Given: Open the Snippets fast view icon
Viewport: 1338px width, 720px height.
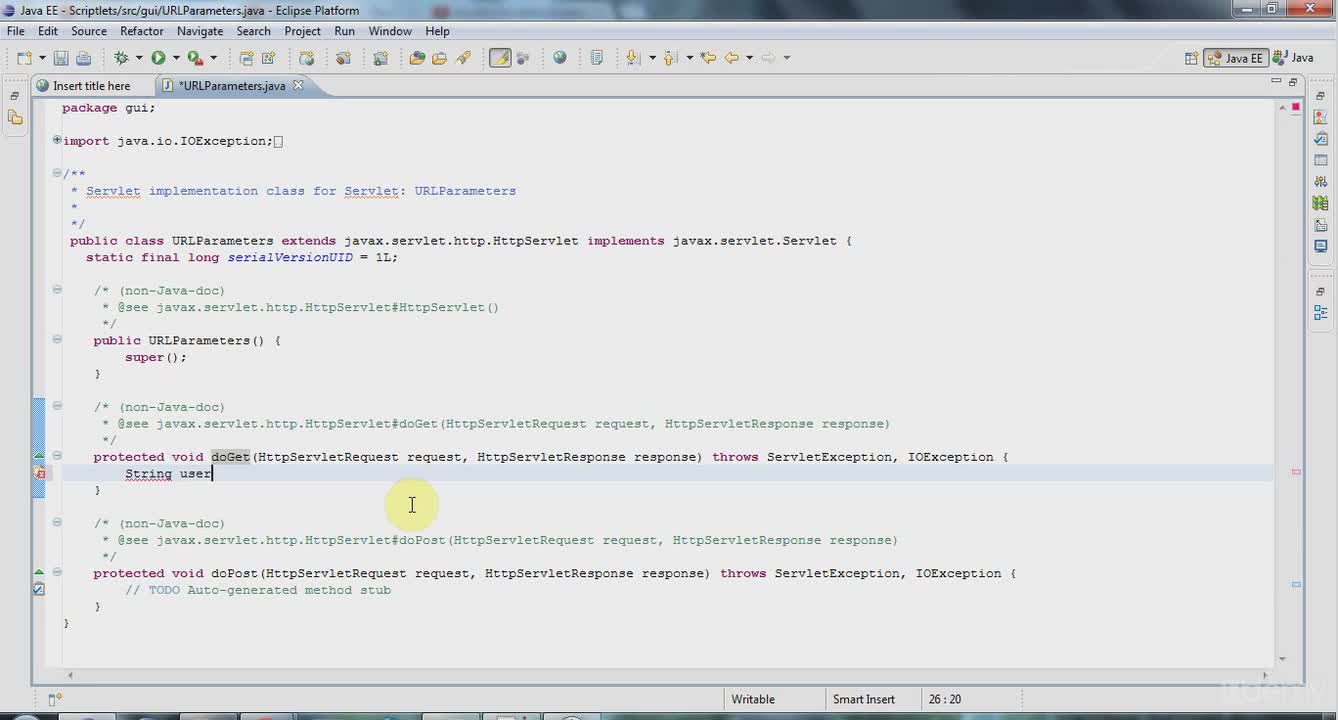Looking at the screenshot, I should pos(1321,224).
